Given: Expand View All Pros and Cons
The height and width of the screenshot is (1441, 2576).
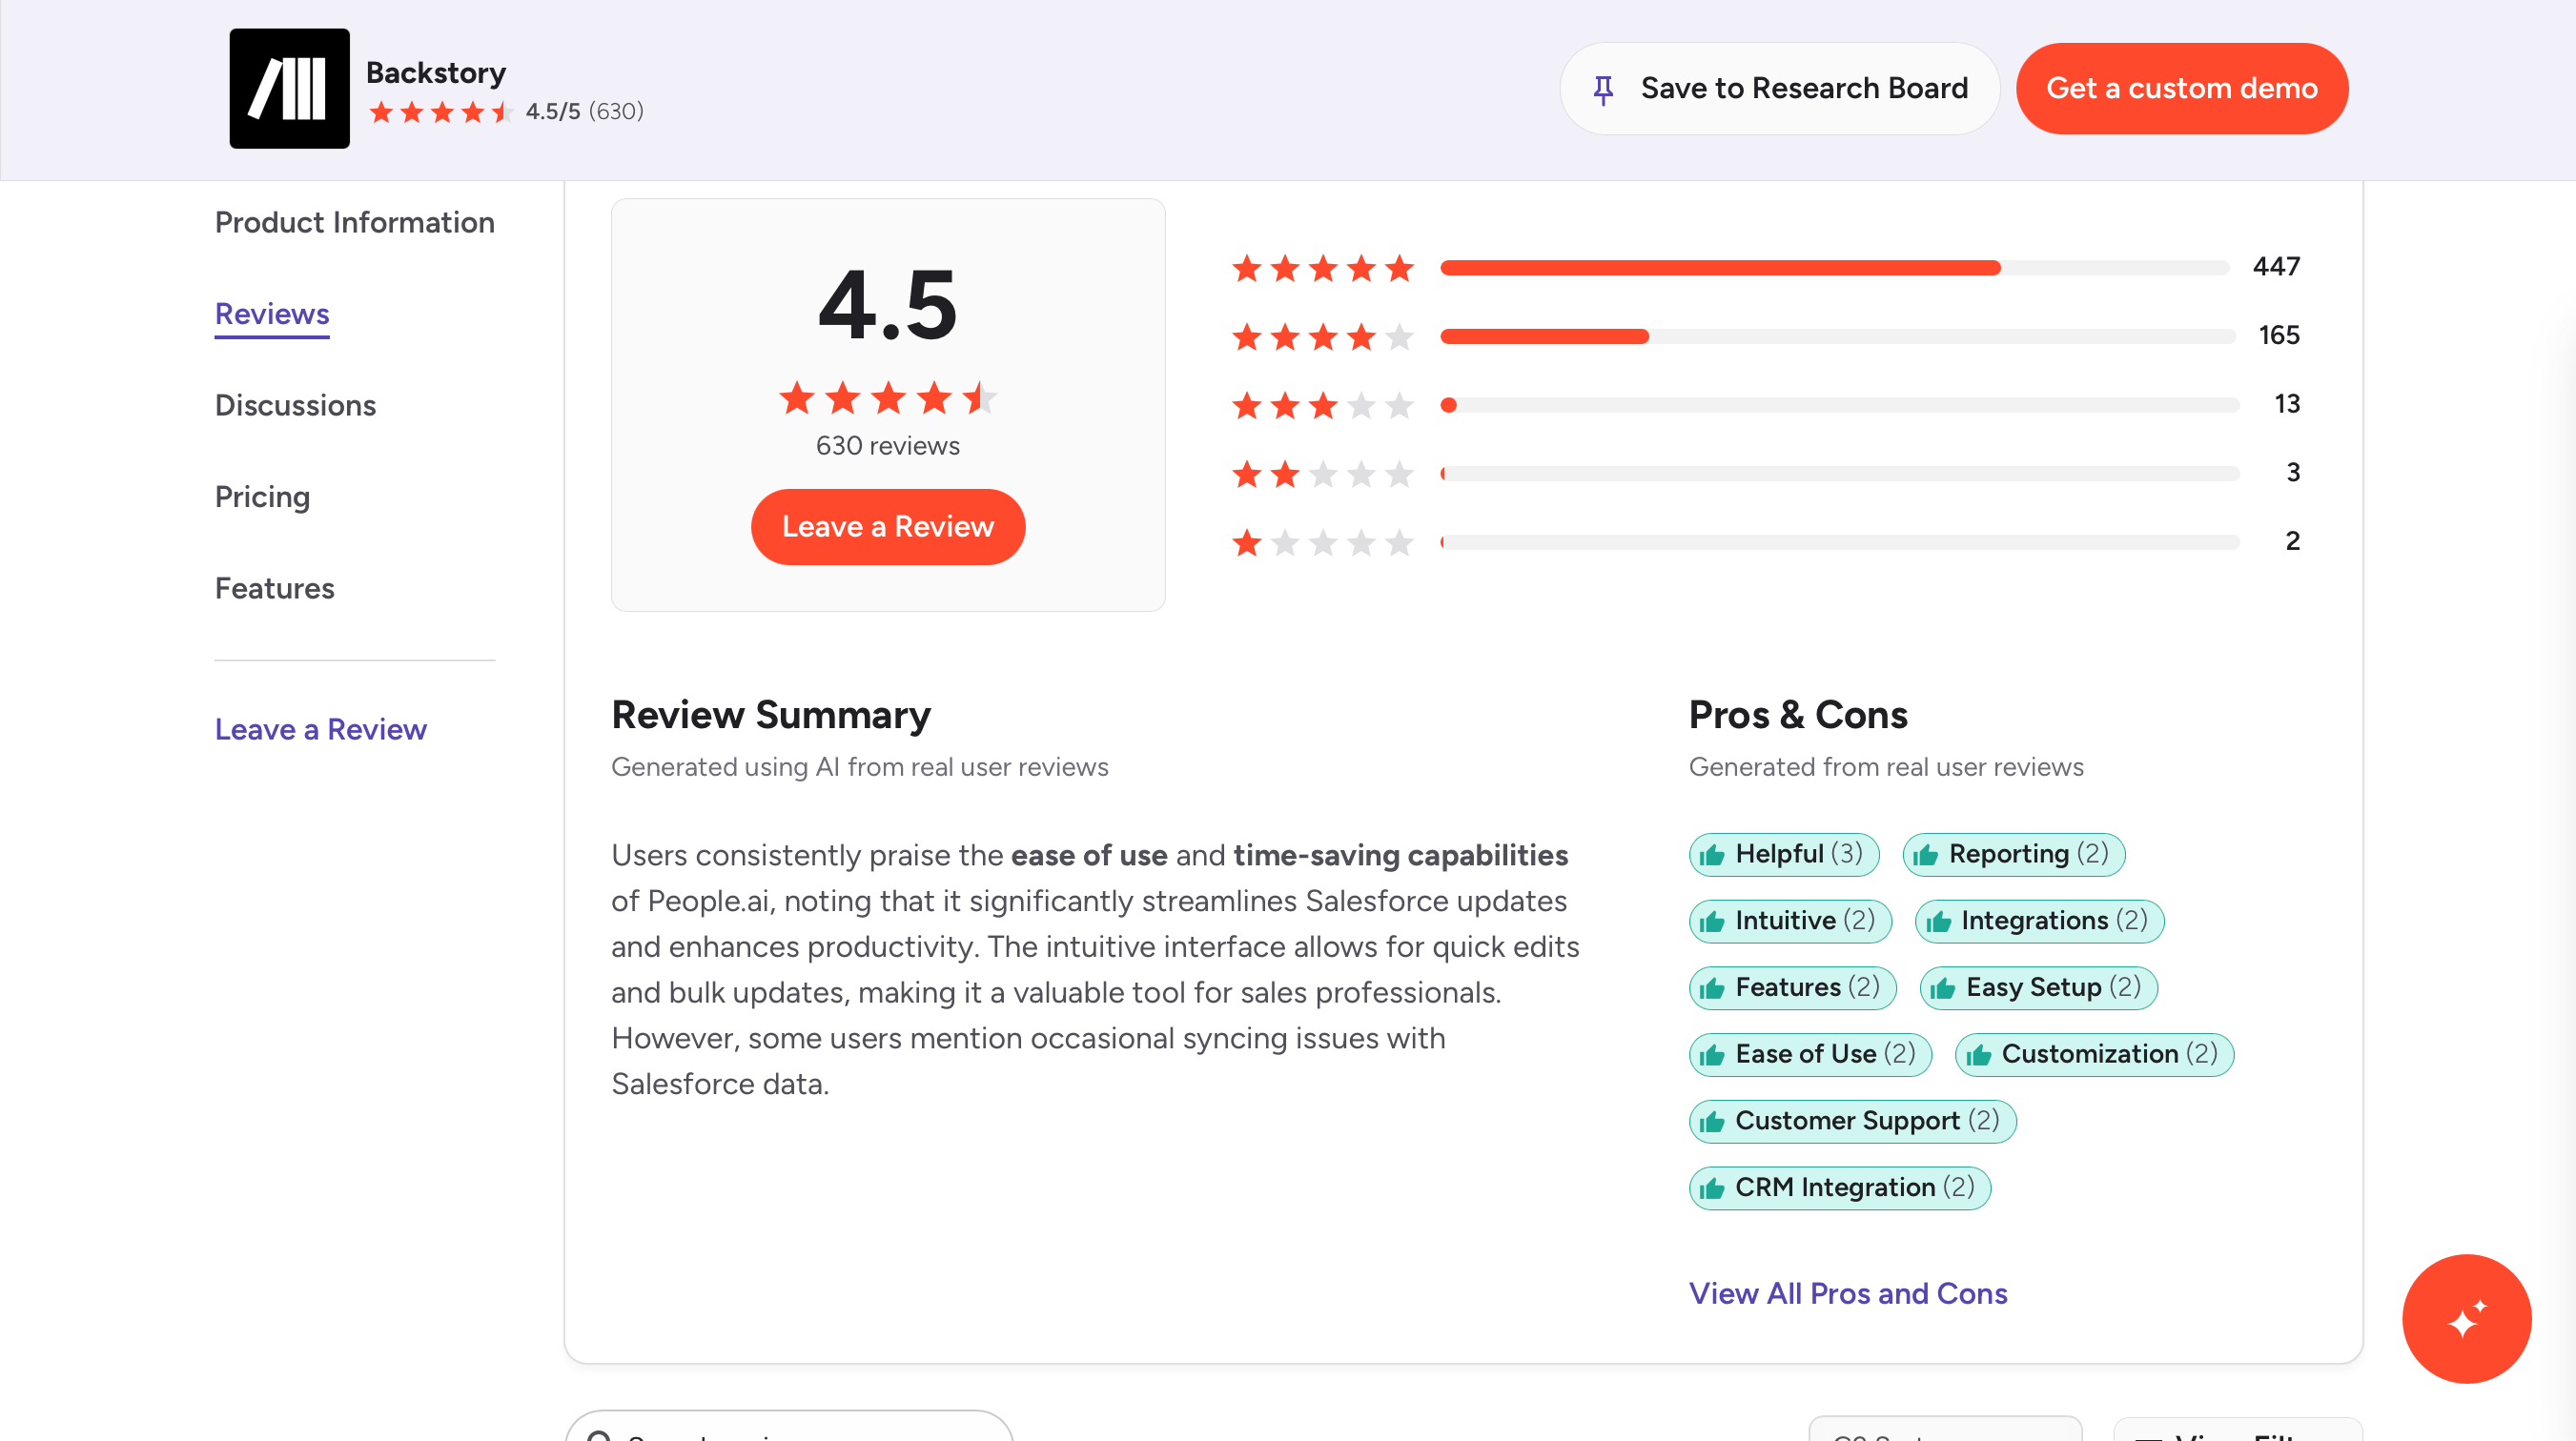Looking at the screenshot, I should (1847, 1293).
